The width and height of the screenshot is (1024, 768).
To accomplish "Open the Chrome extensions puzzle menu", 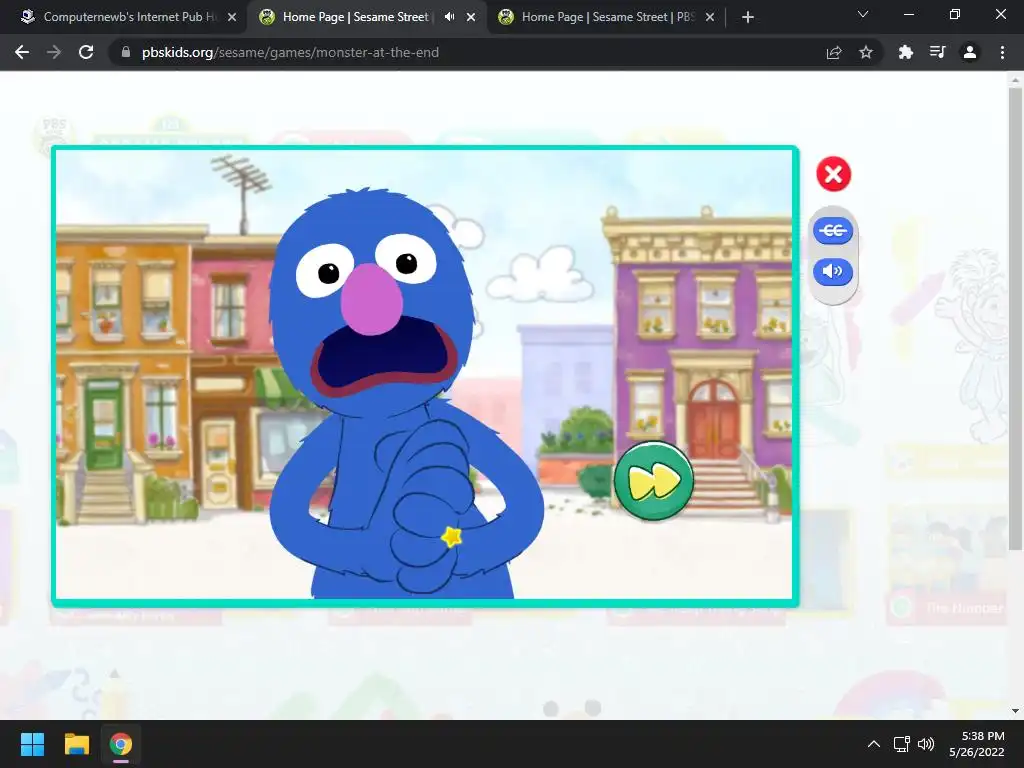I will coord(906,52).
